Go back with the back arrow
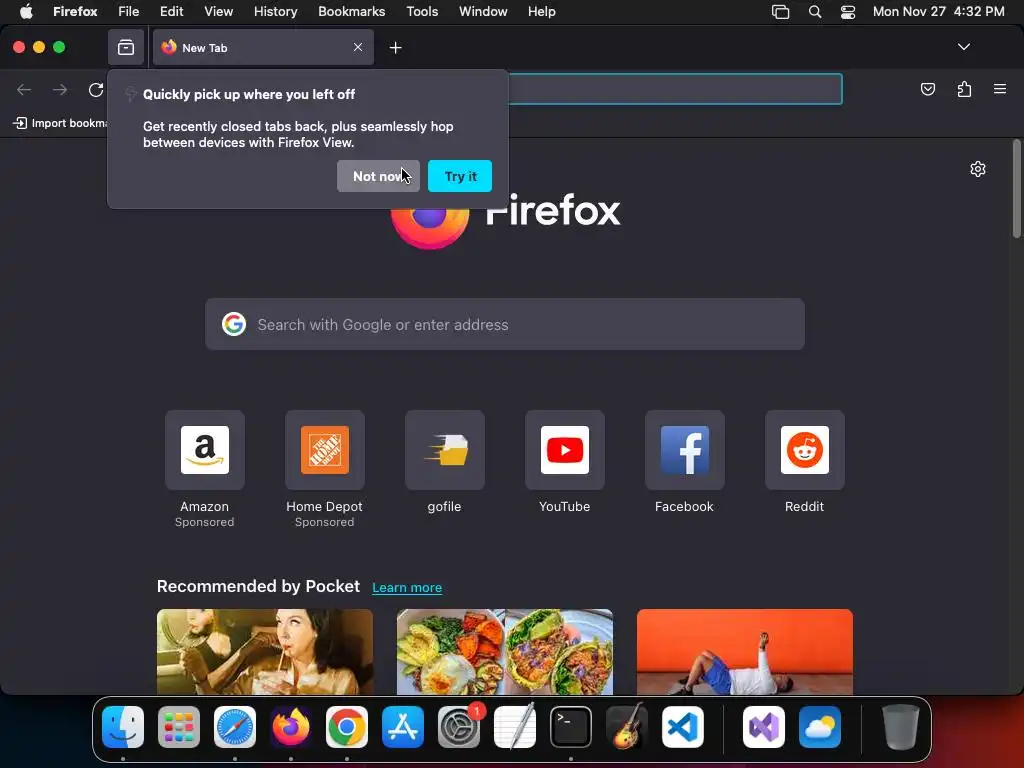Viewport: 1024px width, 768px height. (24, 89)
